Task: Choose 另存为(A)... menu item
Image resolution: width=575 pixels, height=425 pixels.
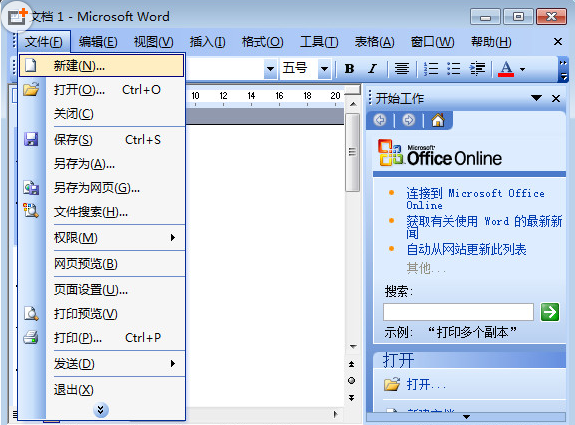Action: [102, 164]
